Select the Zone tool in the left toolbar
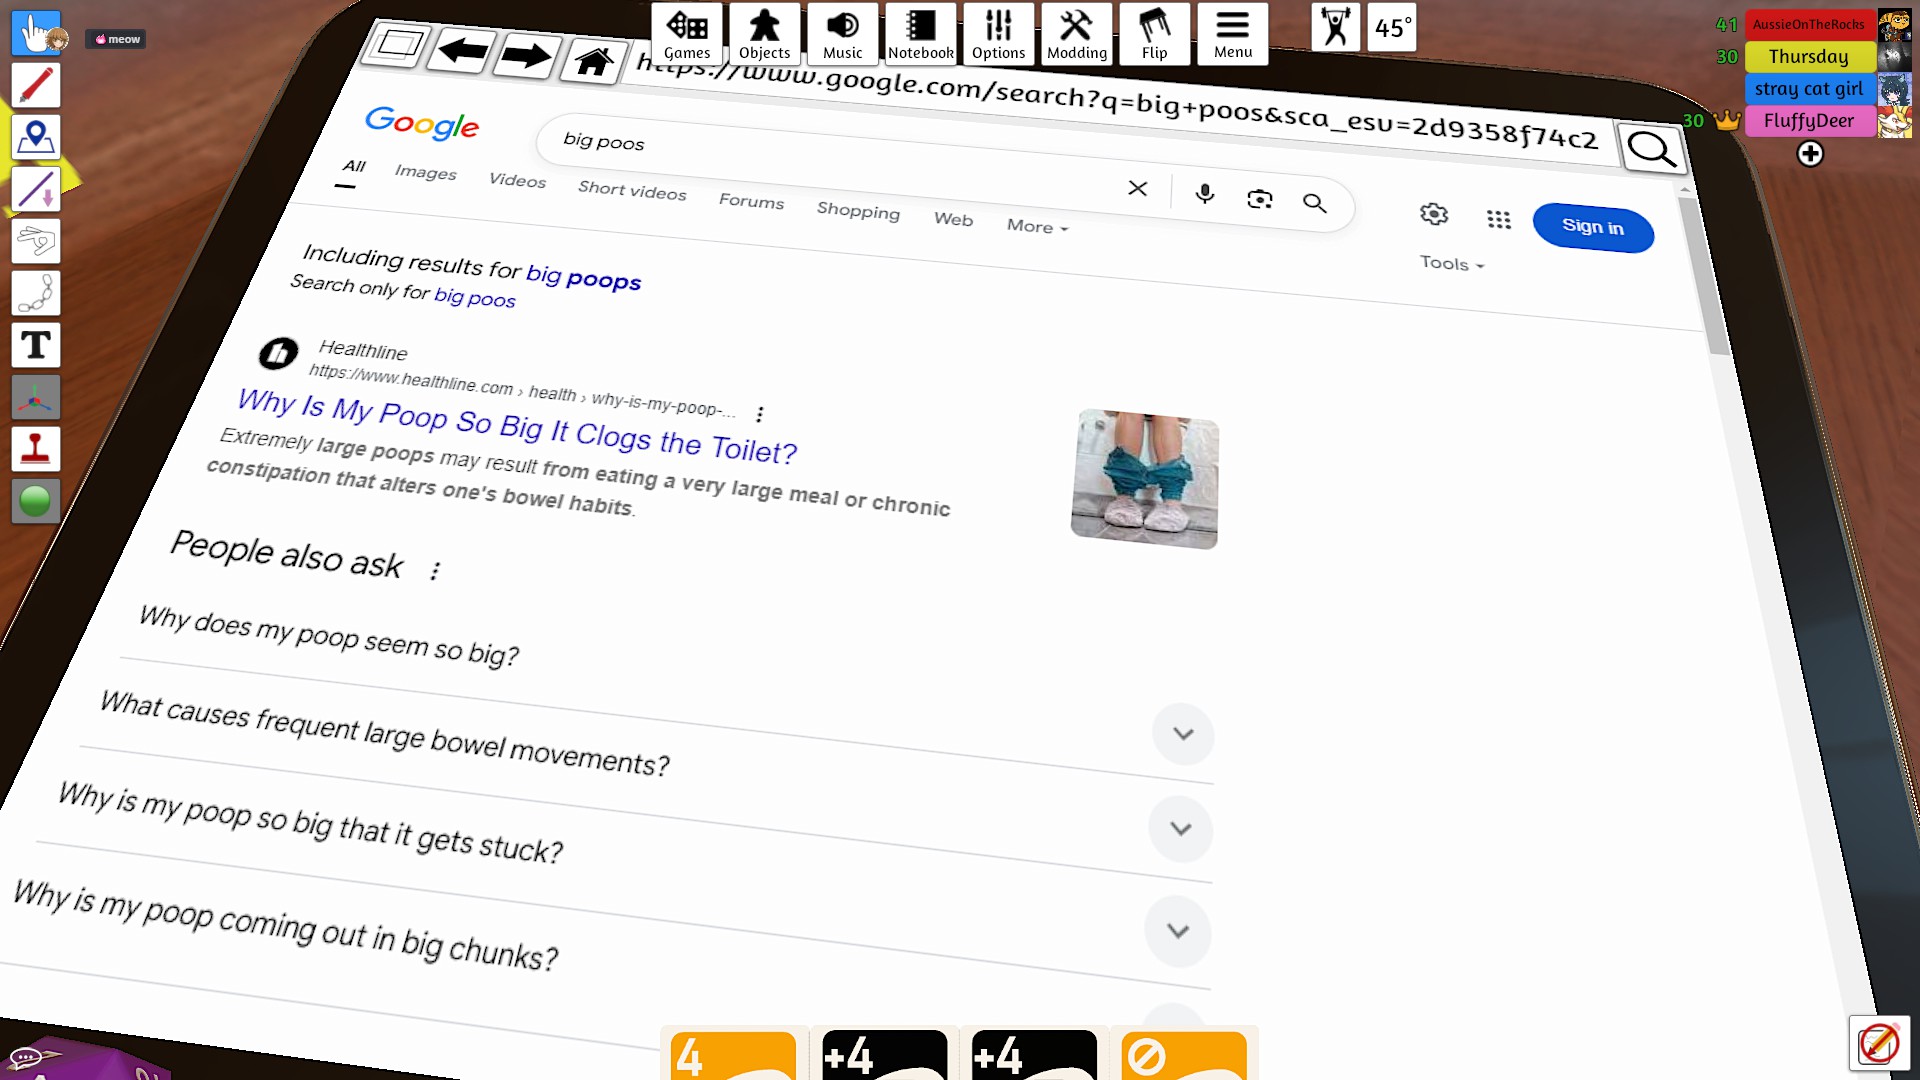This screenshot has height=1080, width=1920. tap(36, 137)
